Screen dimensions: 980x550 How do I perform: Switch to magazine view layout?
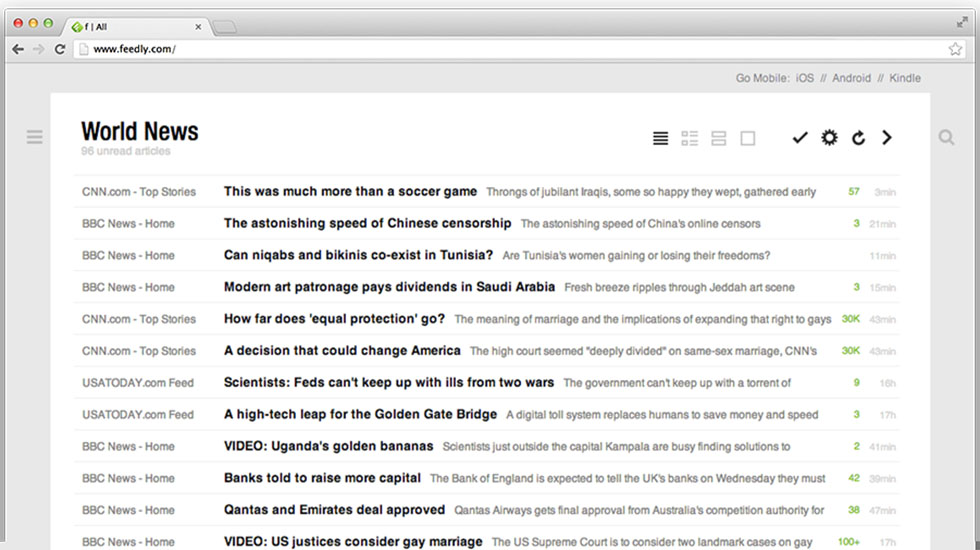pyautogui.click(x=689, y=138)
